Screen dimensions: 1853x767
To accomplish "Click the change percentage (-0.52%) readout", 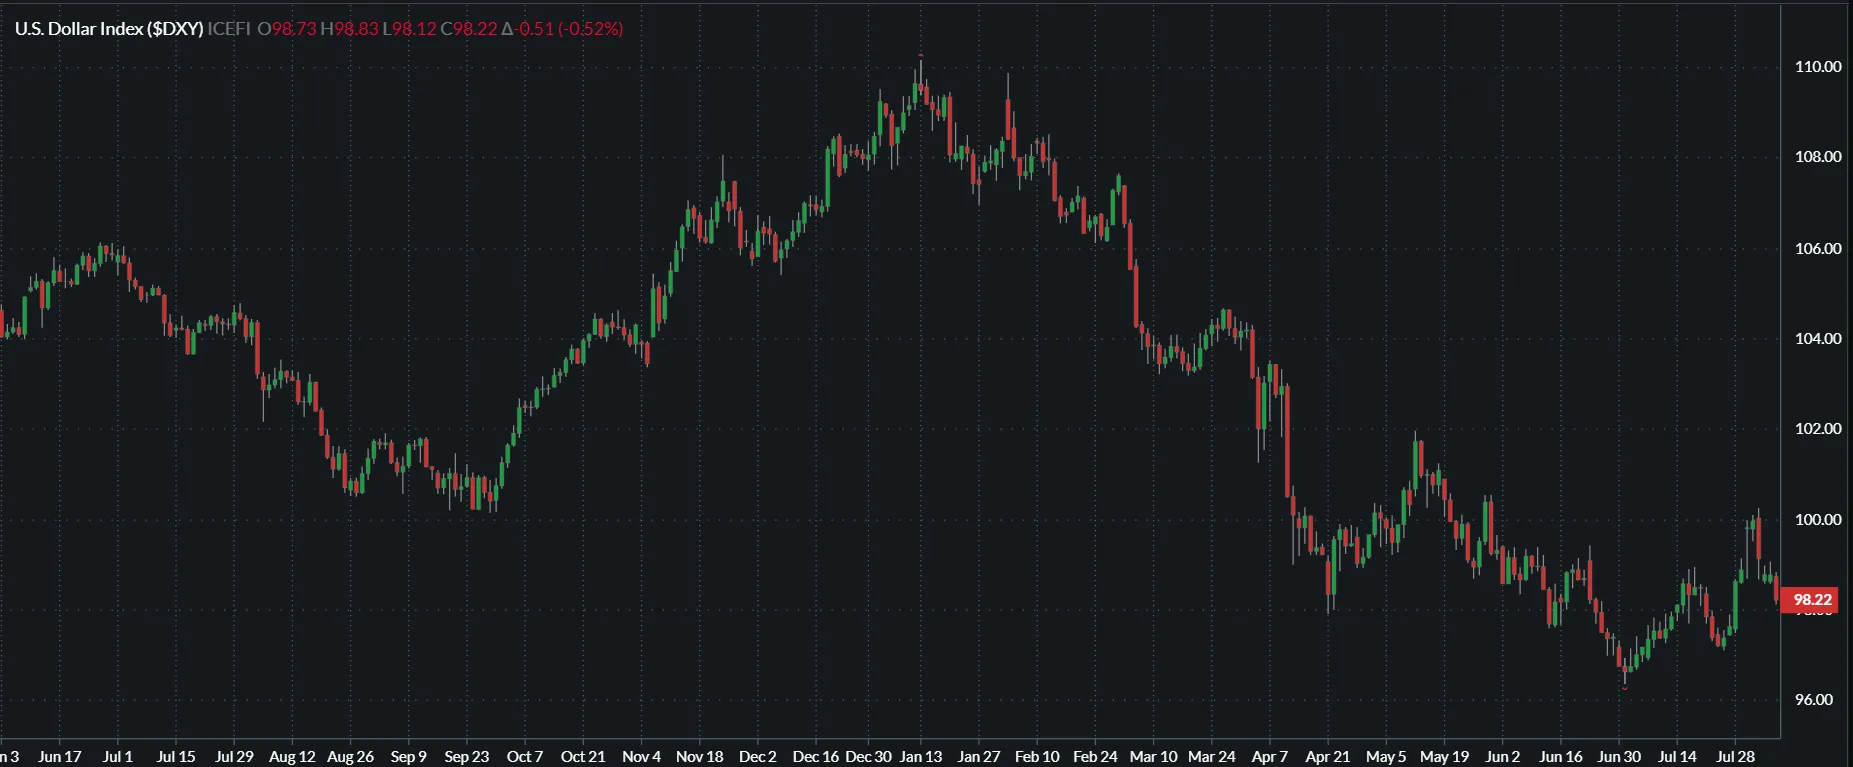I will point(590,29).
